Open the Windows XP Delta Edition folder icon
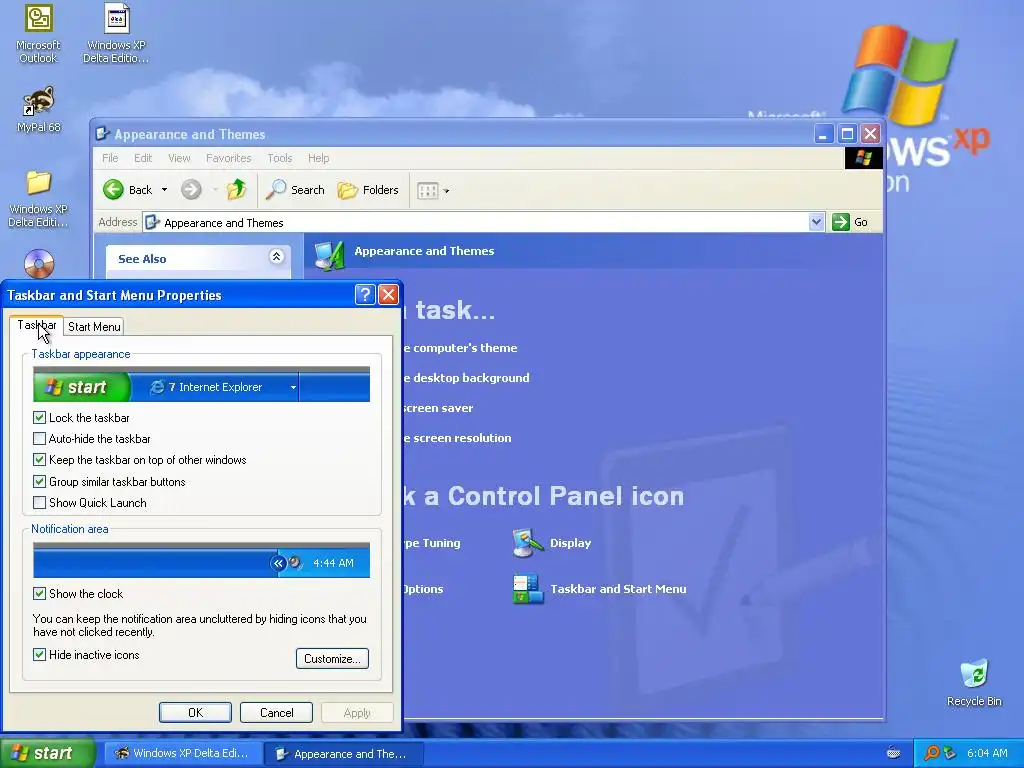1024x768 pixels. pyautogui.click(x=38, y=199)
